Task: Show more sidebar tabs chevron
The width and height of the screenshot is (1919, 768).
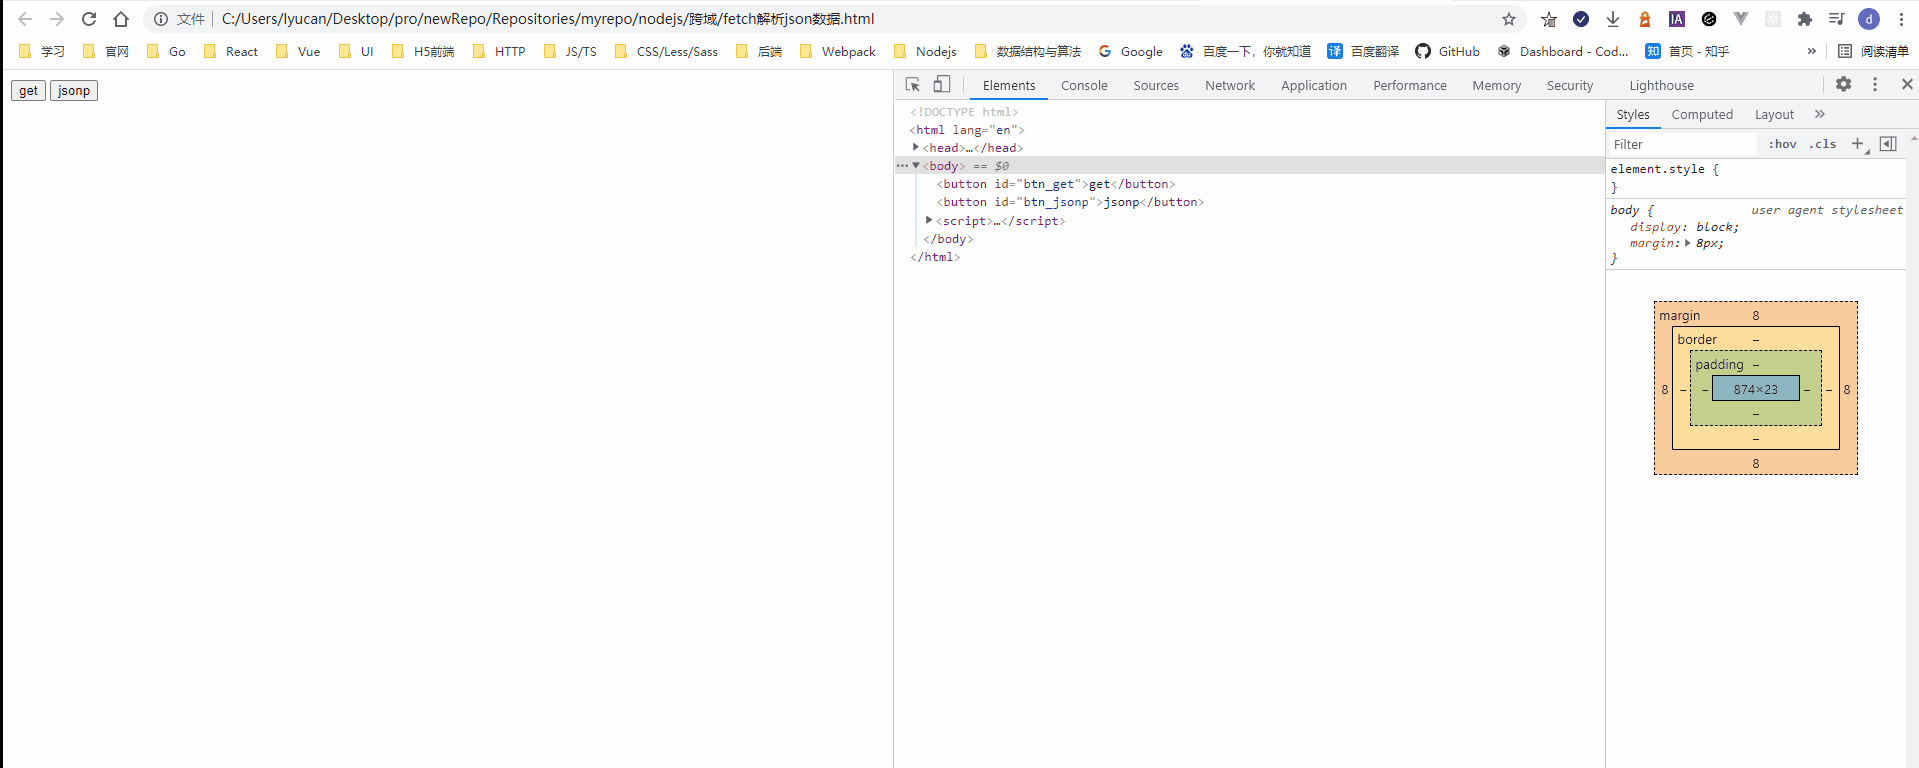Action: point(1820,114)
